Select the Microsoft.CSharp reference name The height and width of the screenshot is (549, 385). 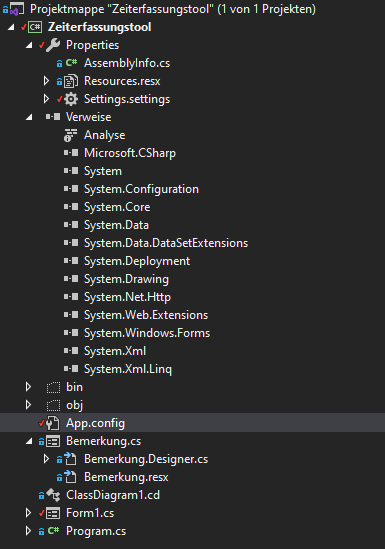click(x=130, y=153)
